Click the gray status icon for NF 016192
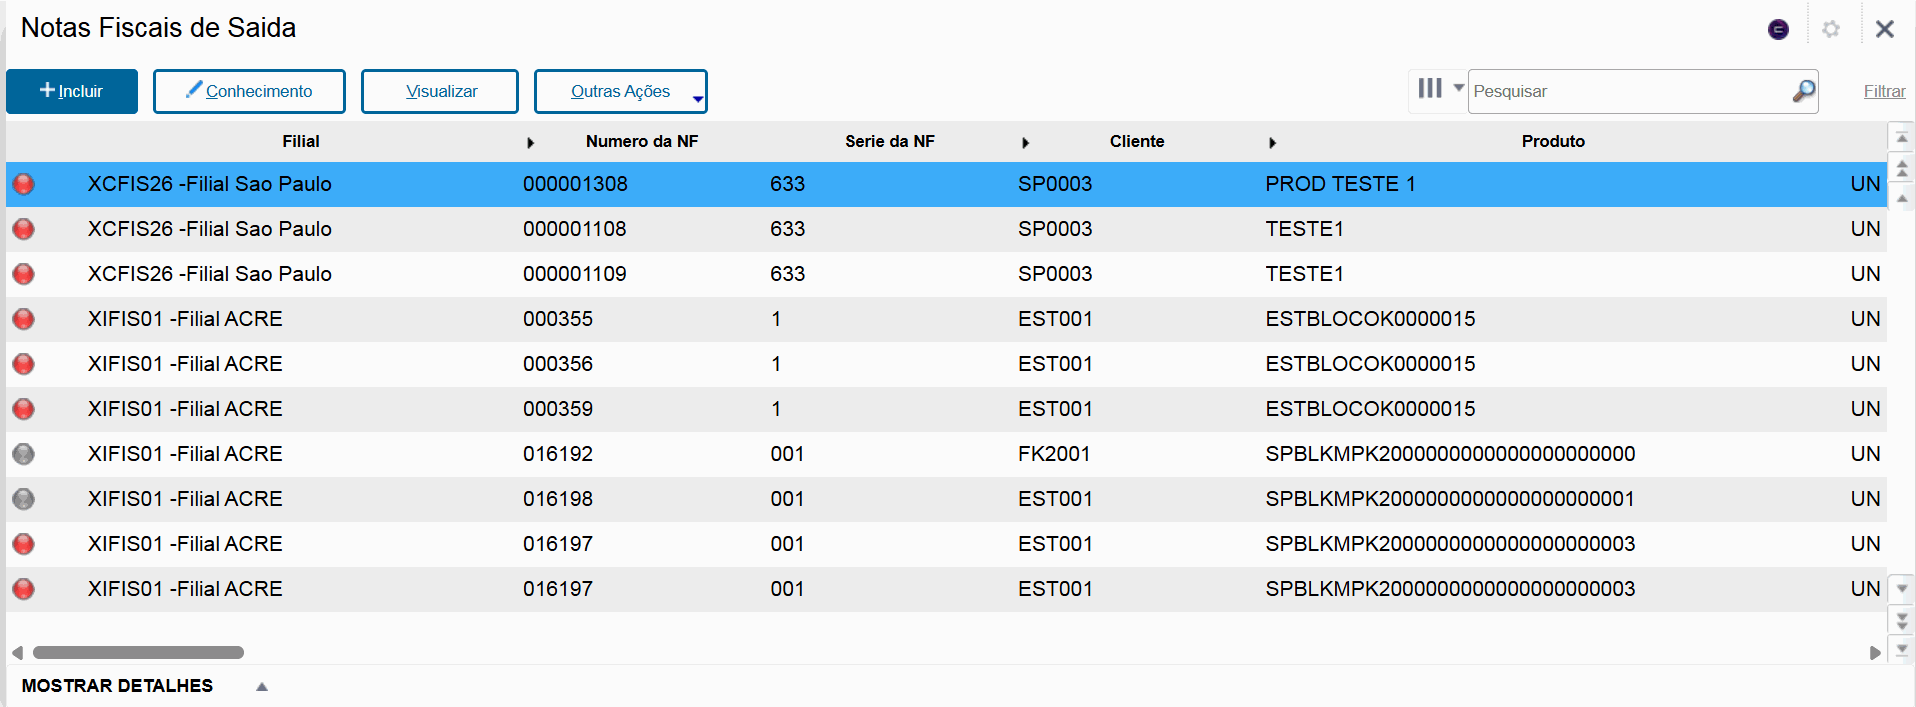 point(23,454)
